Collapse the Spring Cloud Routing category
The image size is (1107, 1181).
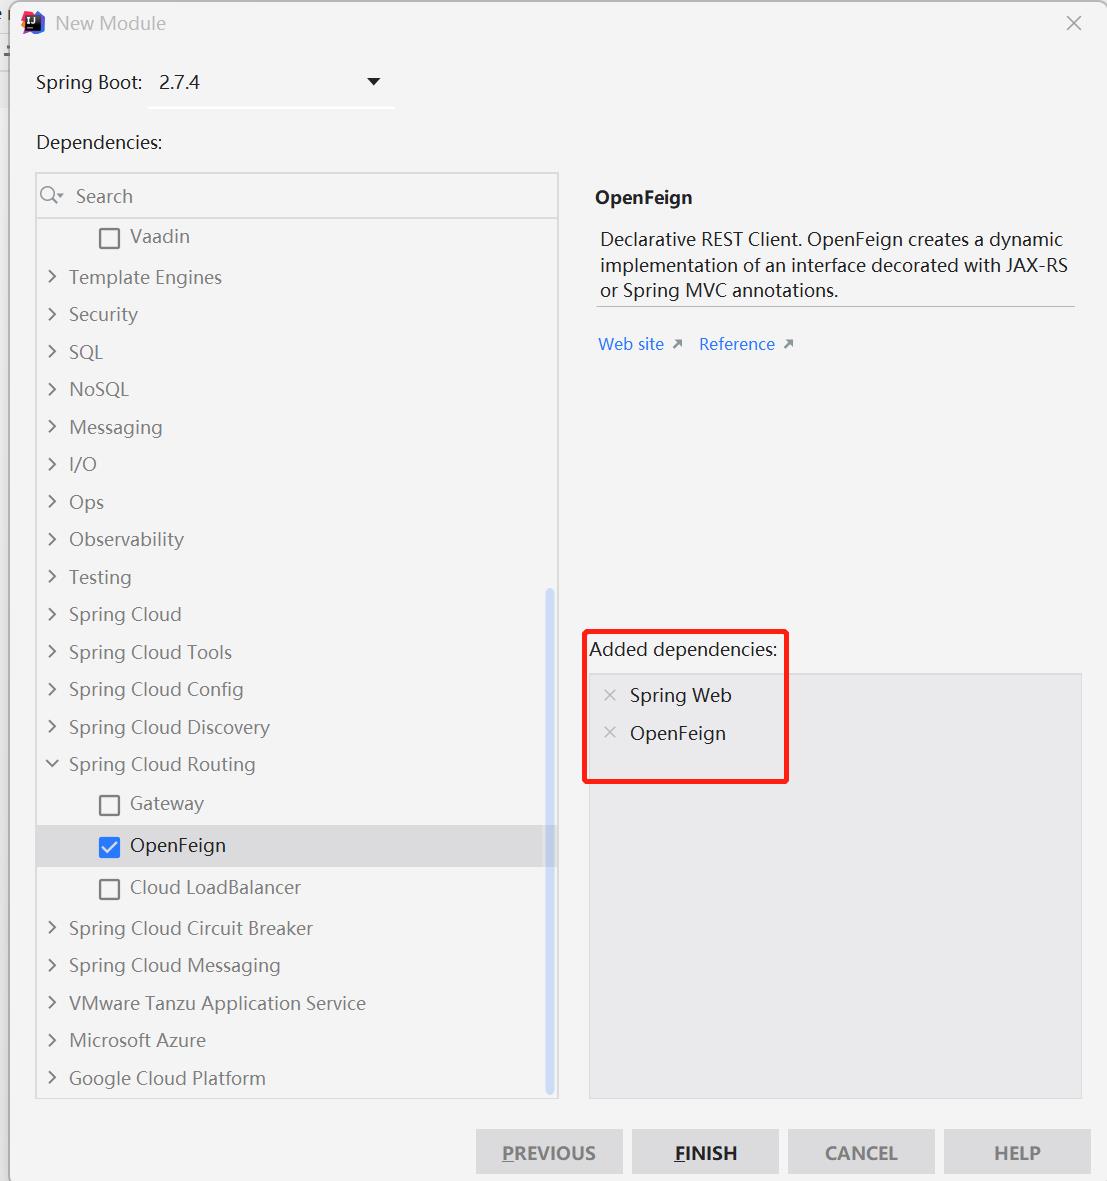click(x=52, y=764)
